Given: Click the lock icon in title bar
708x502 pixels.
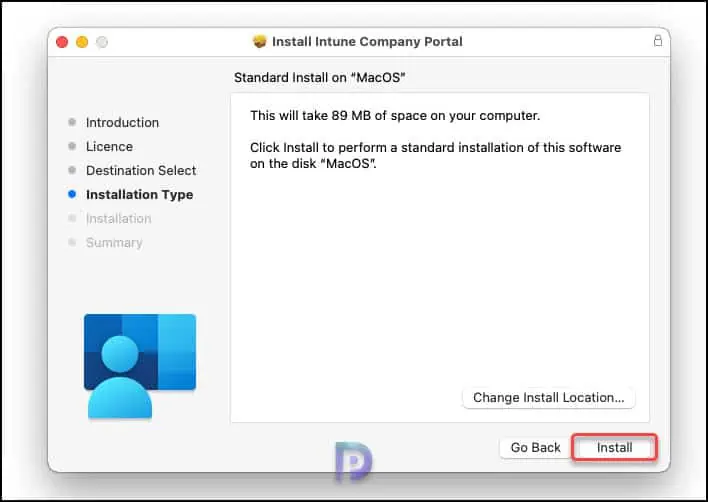Looking at the screenshot, I should (658, 41).
